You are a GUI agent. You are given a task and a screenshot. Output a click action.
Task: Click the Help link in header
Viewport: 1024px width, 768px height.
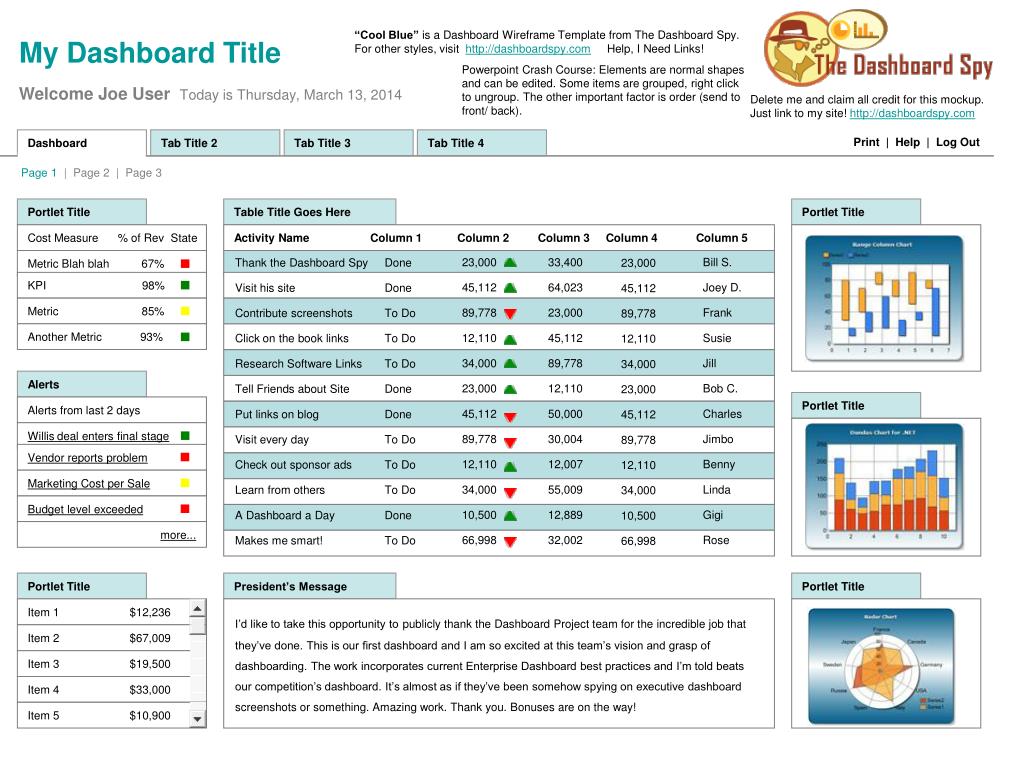click(x=907, y=142)
